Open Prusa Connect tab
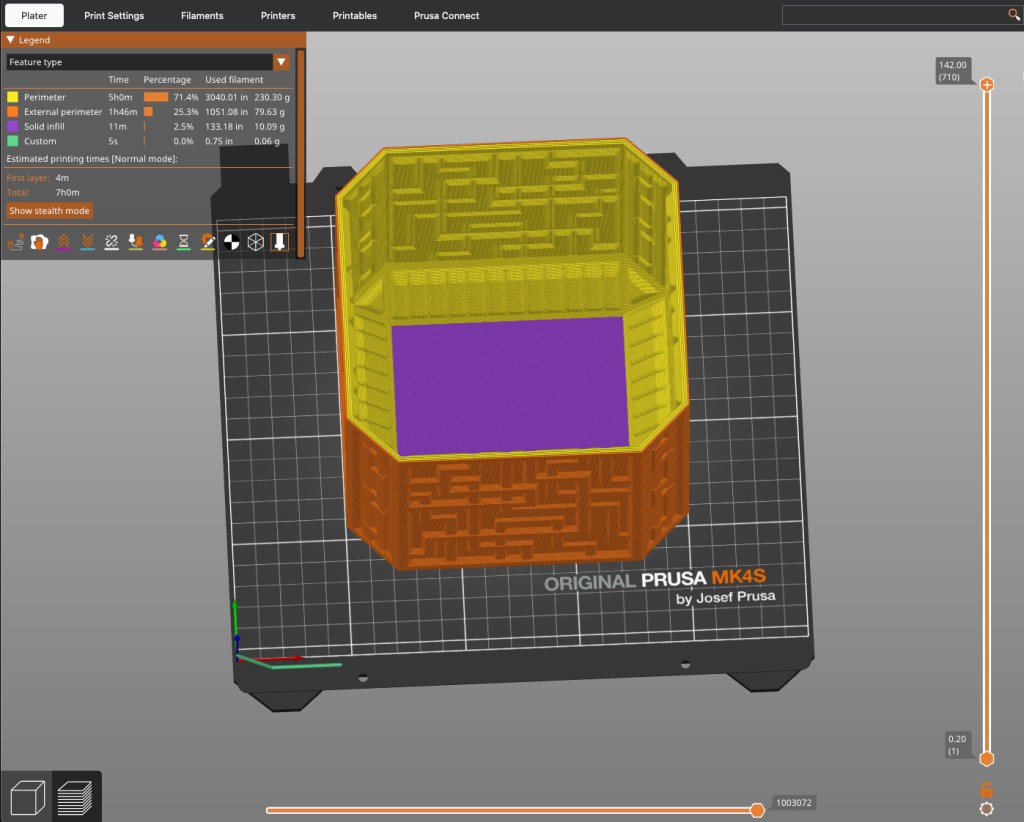Viewport: 1024px width, 822px height. coord(446,15)
